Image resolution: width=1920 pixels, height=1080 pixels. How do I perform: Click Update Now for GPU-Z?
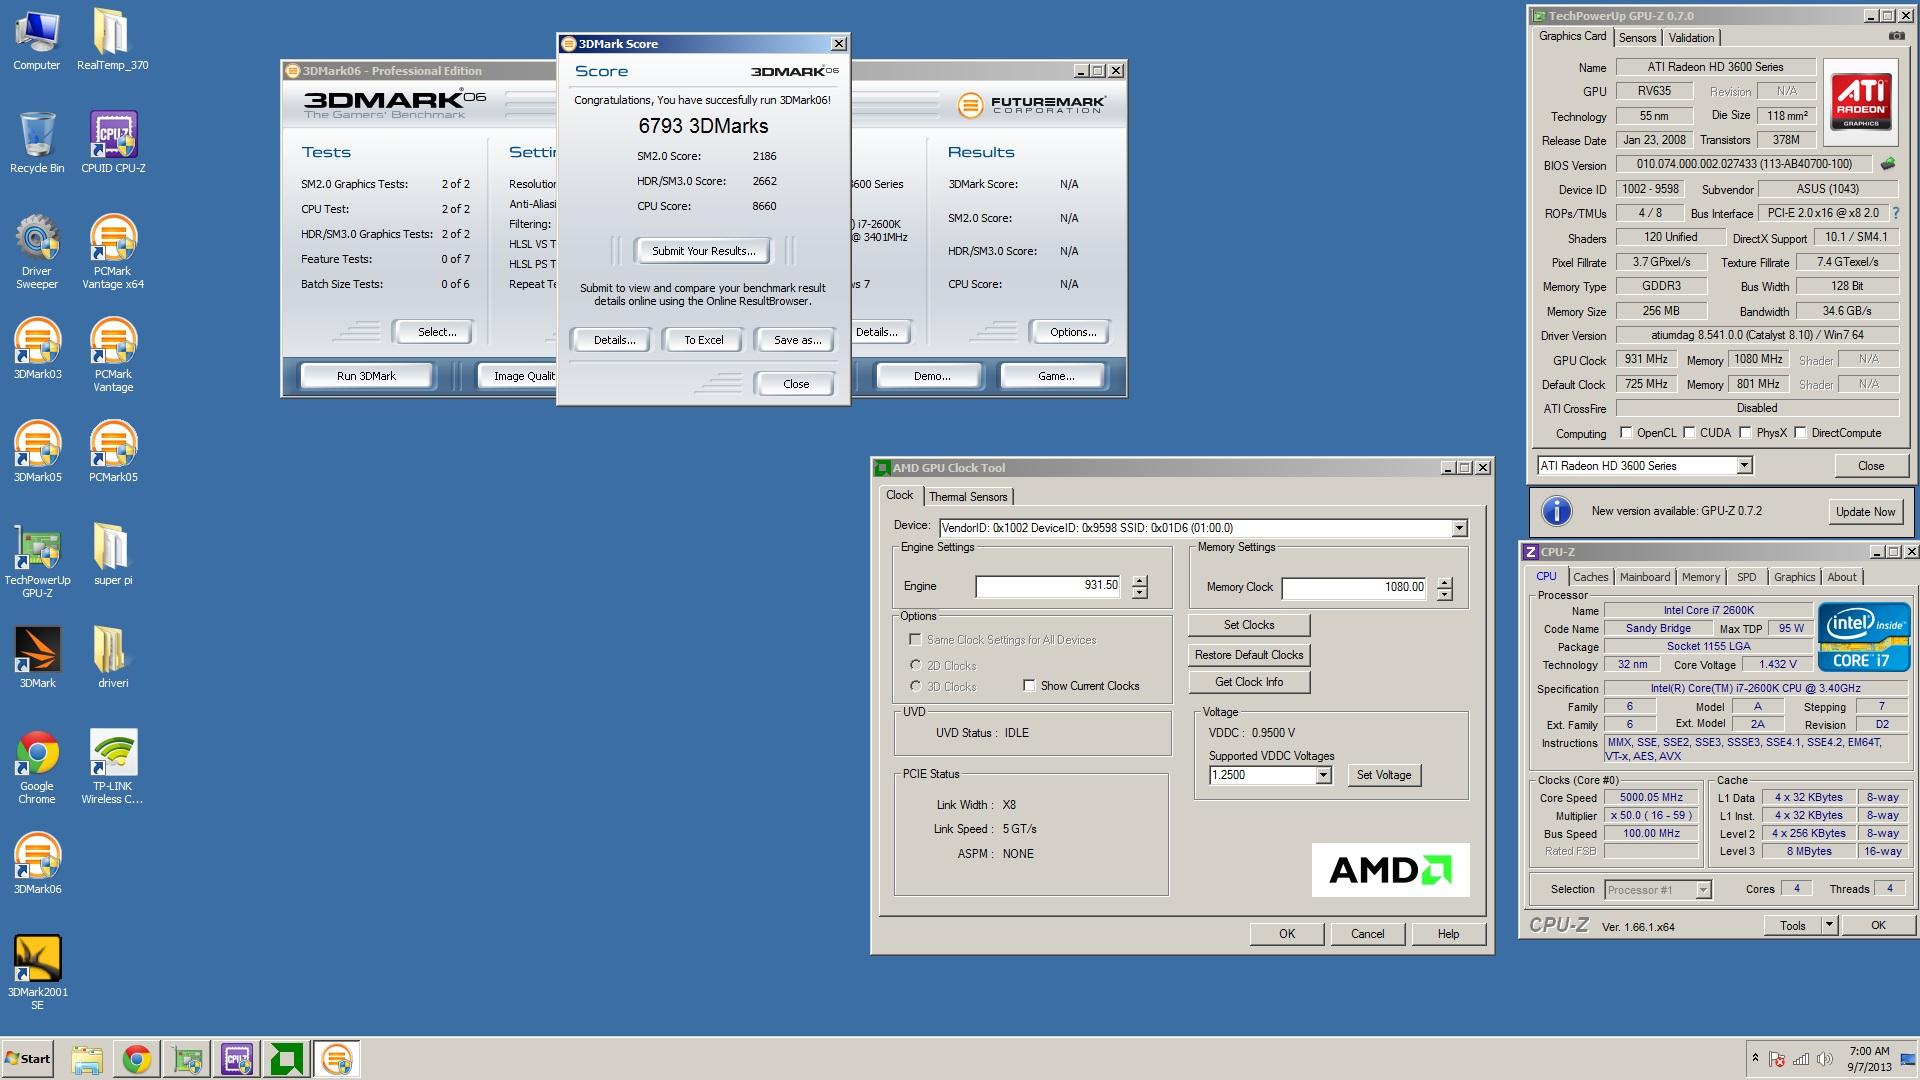coord(1865,511)
